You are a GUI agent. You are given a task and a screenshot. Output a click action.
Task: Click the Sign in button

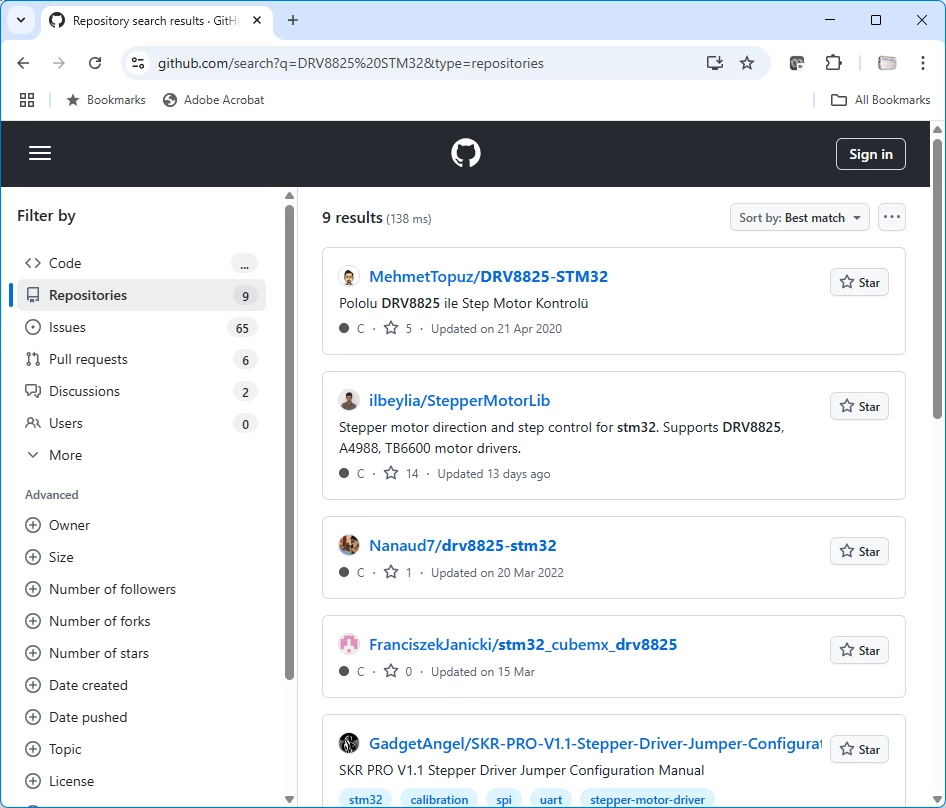(871, 154)
